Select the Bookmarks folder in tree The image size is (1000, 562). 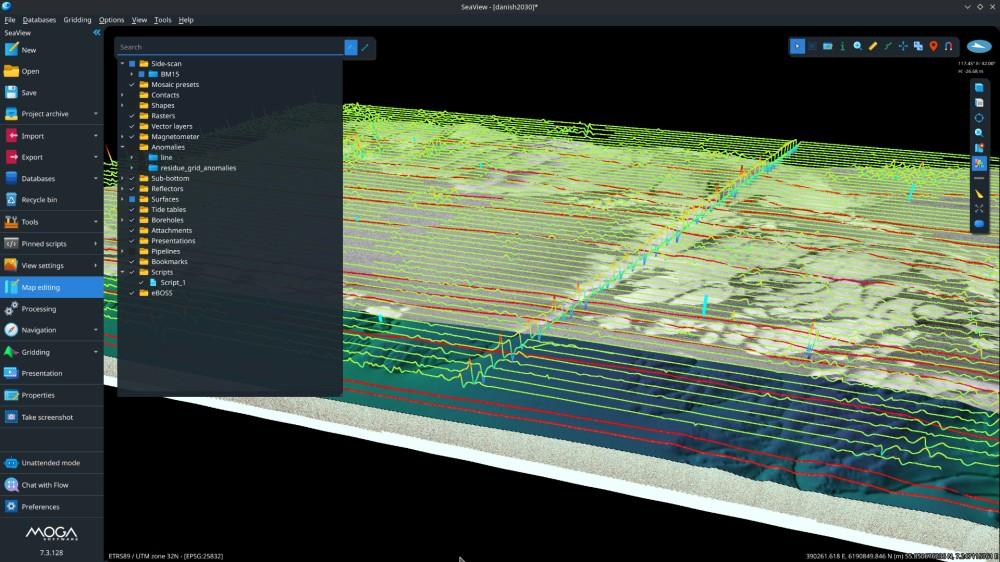point(169,262)
